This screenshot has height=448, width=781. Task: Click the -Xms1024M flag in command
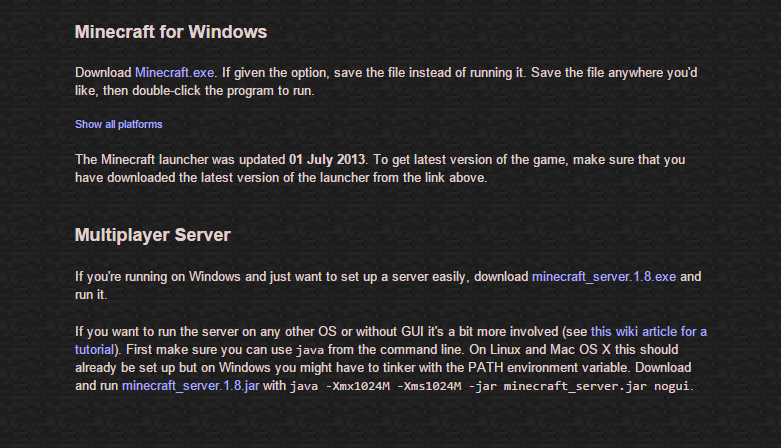point(429,386)
